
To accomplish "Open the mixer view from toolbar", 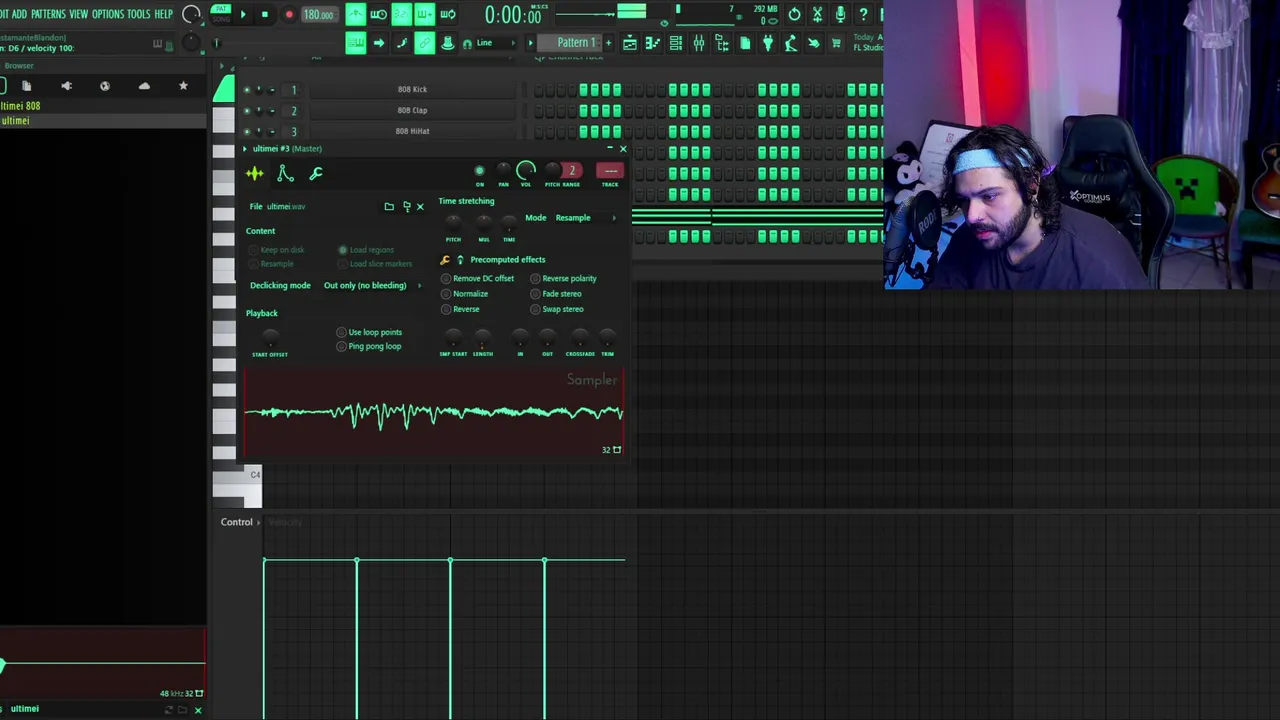I will 698,43.
